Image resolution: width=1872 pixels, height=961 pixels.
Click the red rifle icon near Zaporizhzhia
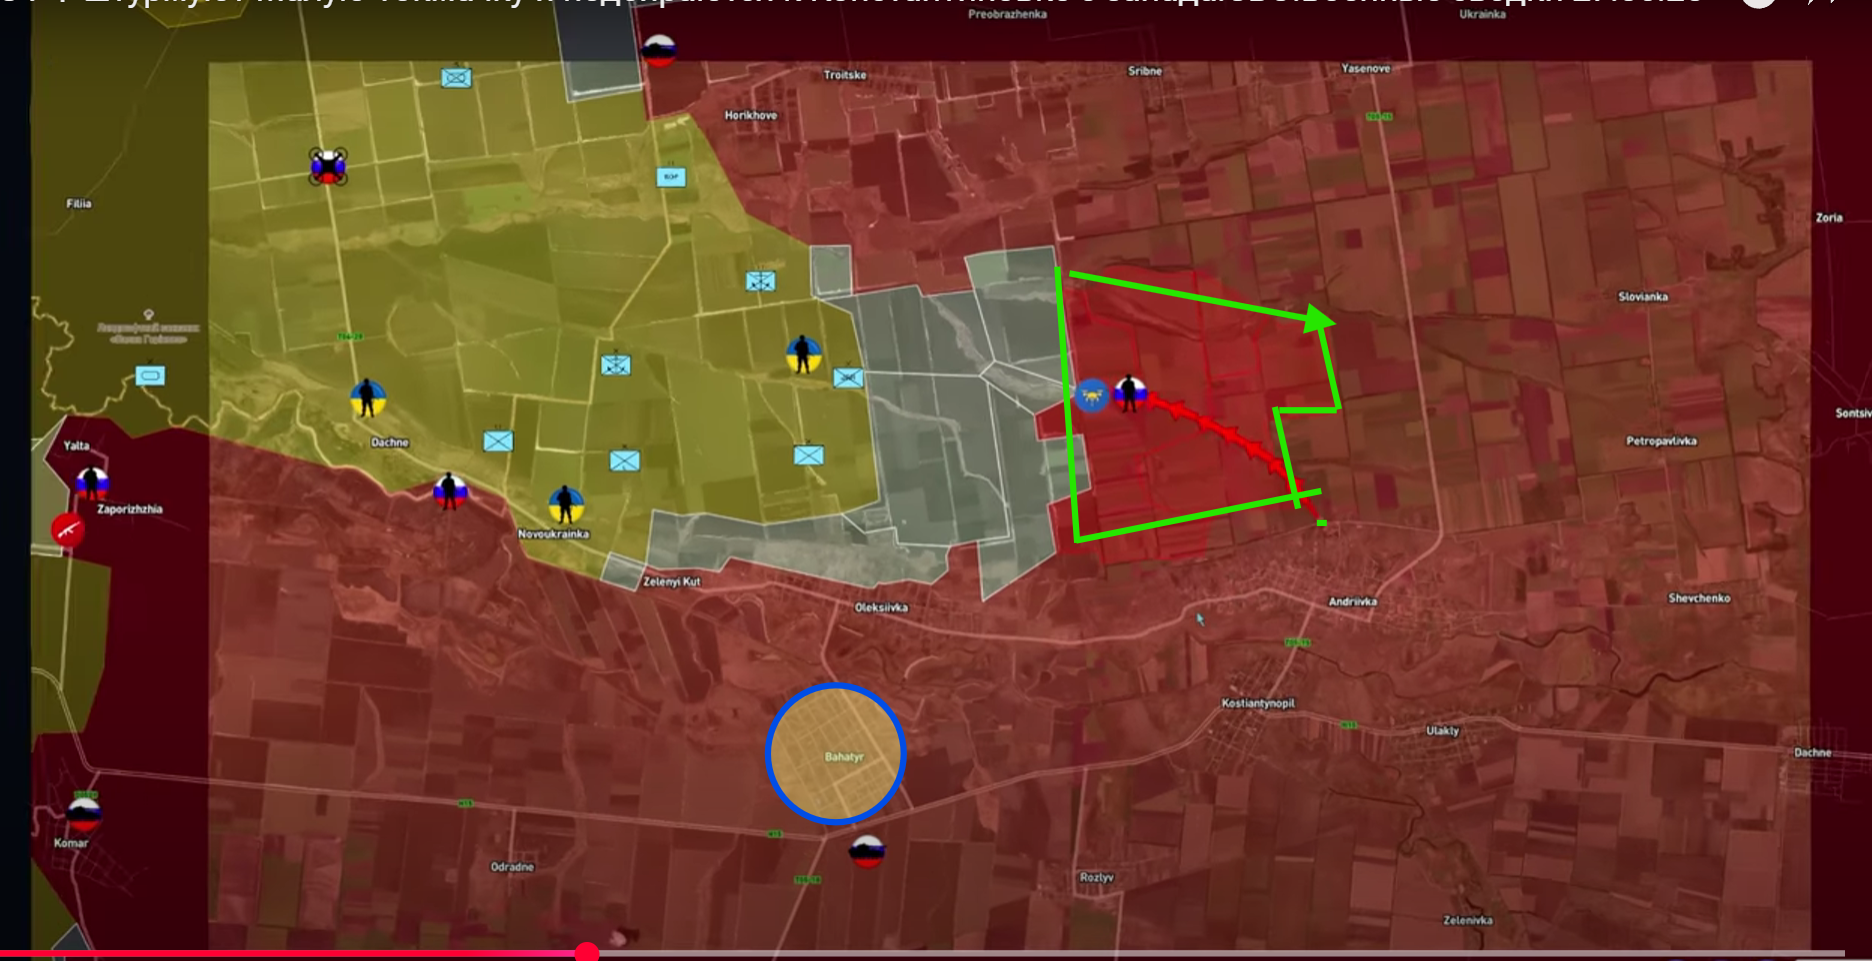[x=68, y=529]
